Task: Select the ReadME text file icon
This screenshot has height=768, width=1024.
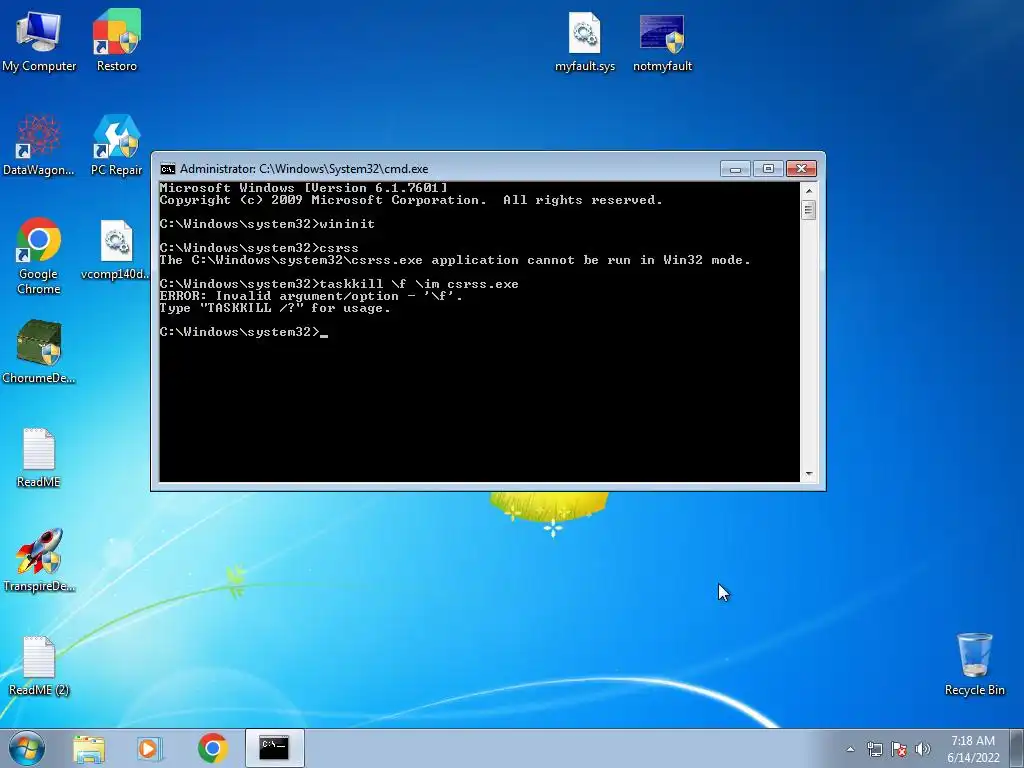Action: point(39,457)
